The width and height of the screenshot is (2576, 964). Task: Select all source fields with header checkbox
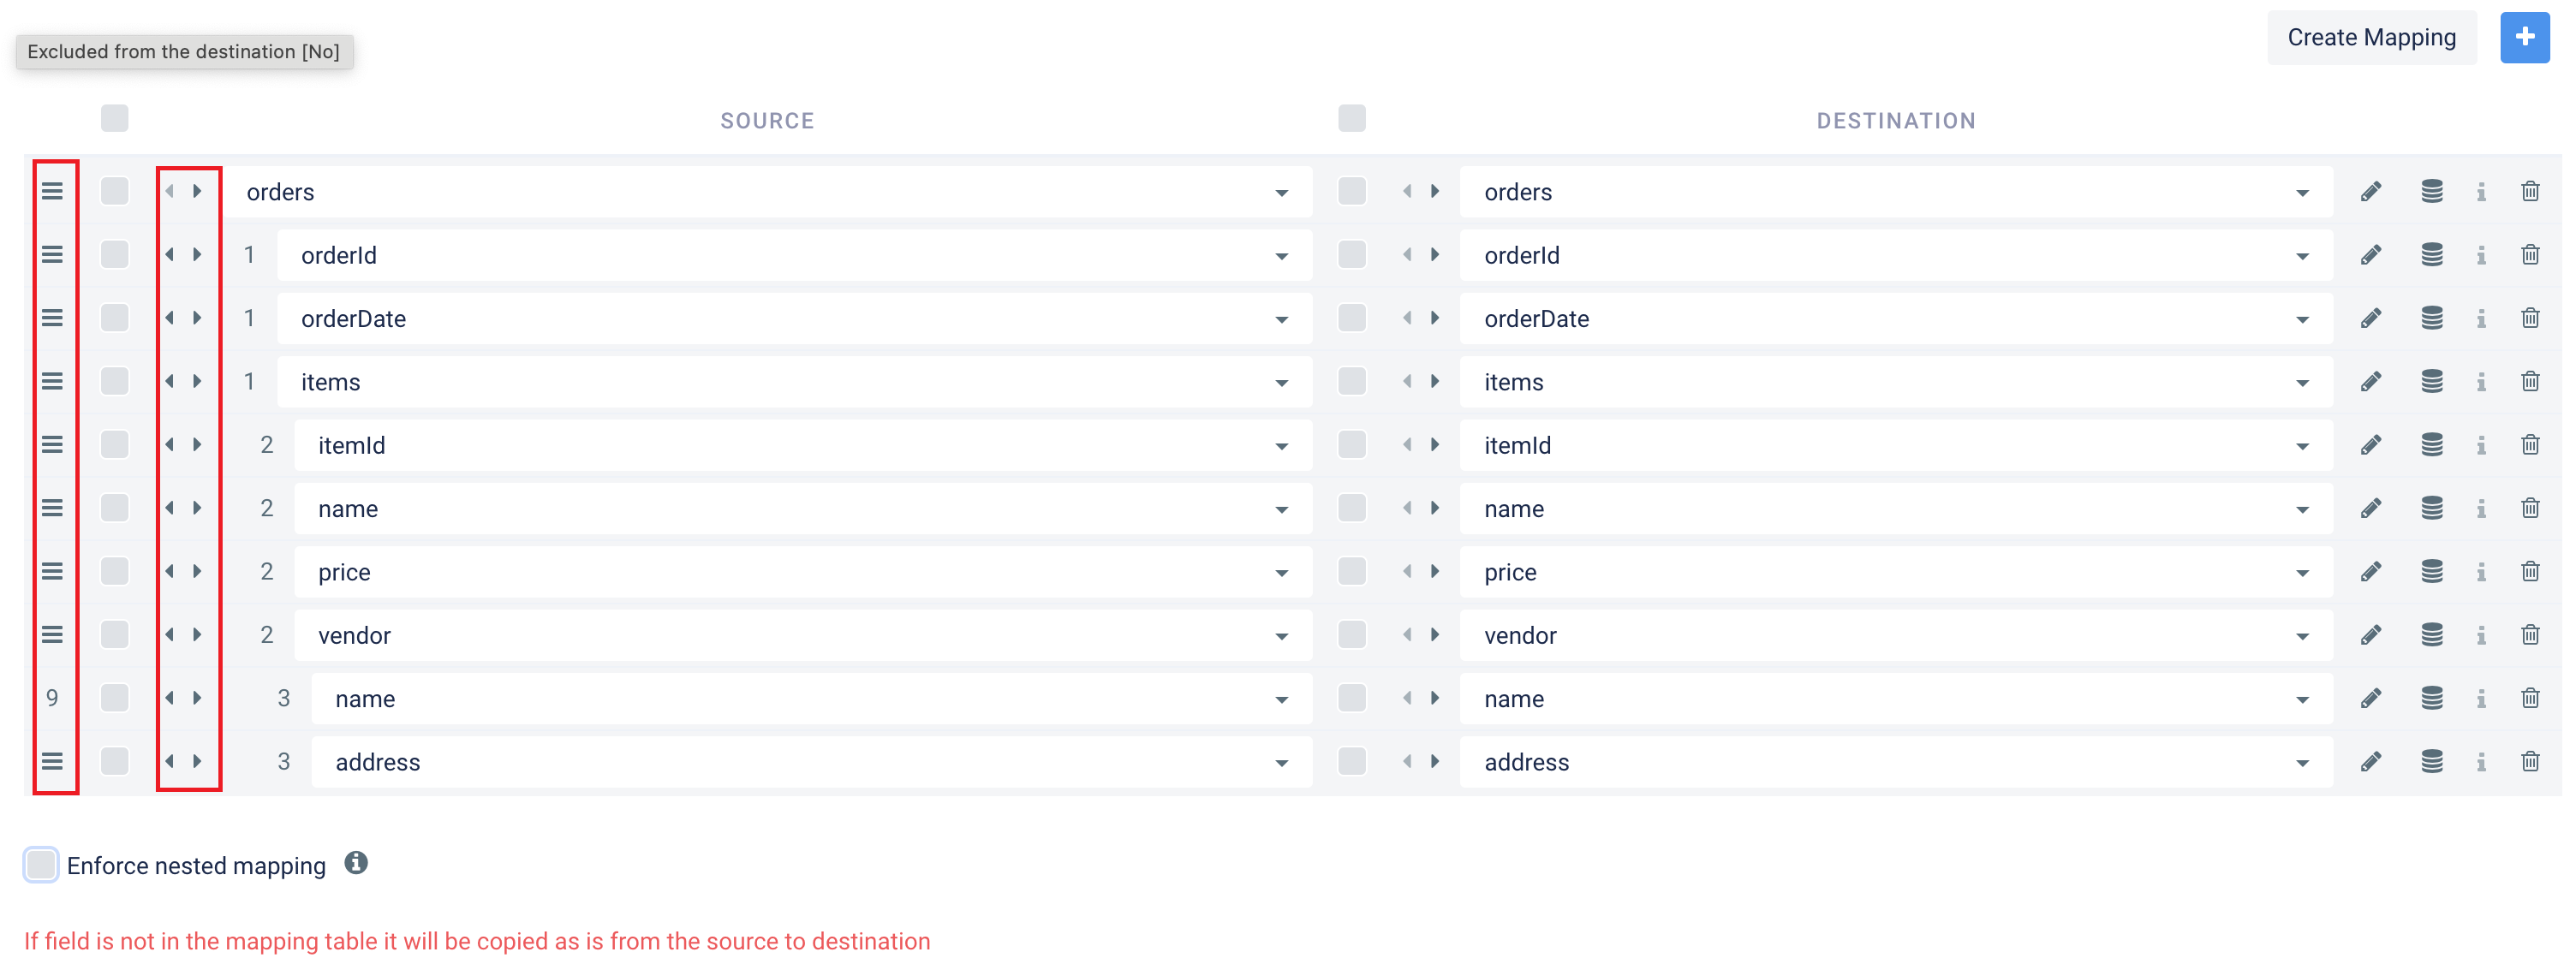tap(115, 119)
